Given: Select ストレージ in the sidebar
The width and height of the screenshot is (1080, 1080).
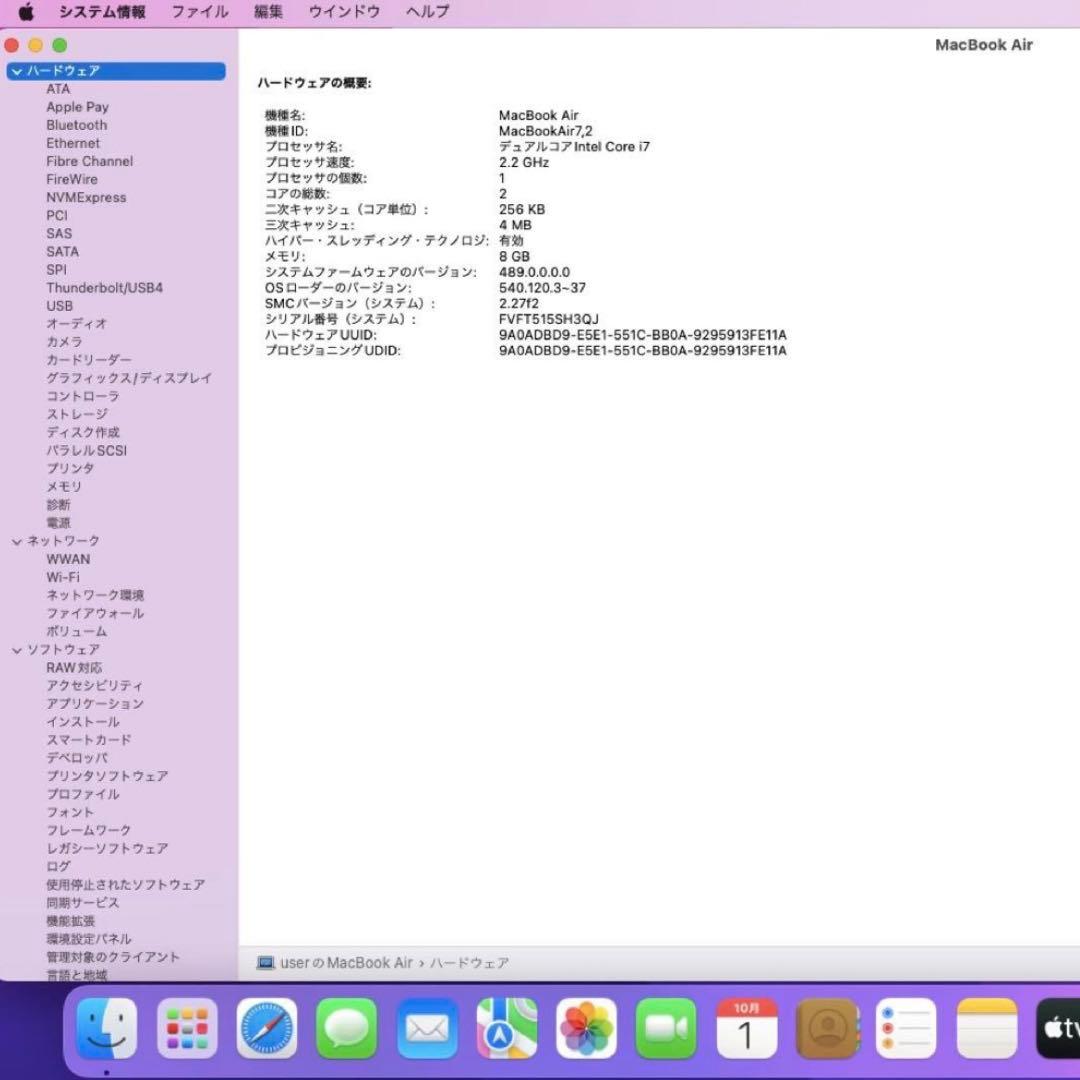Looking at the screenshot, I should (x=80, y=413).
